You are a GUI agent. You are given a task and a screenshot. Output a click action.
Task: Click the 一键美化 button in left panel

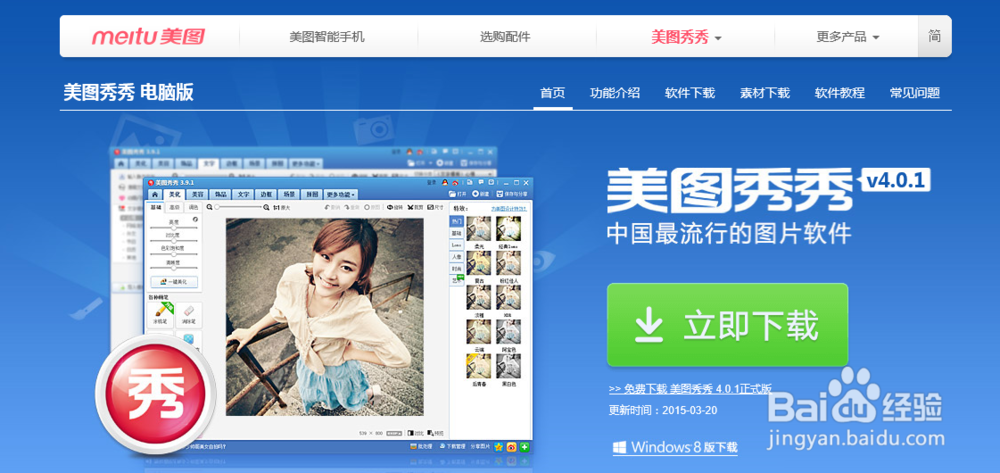tap(174, 282)
